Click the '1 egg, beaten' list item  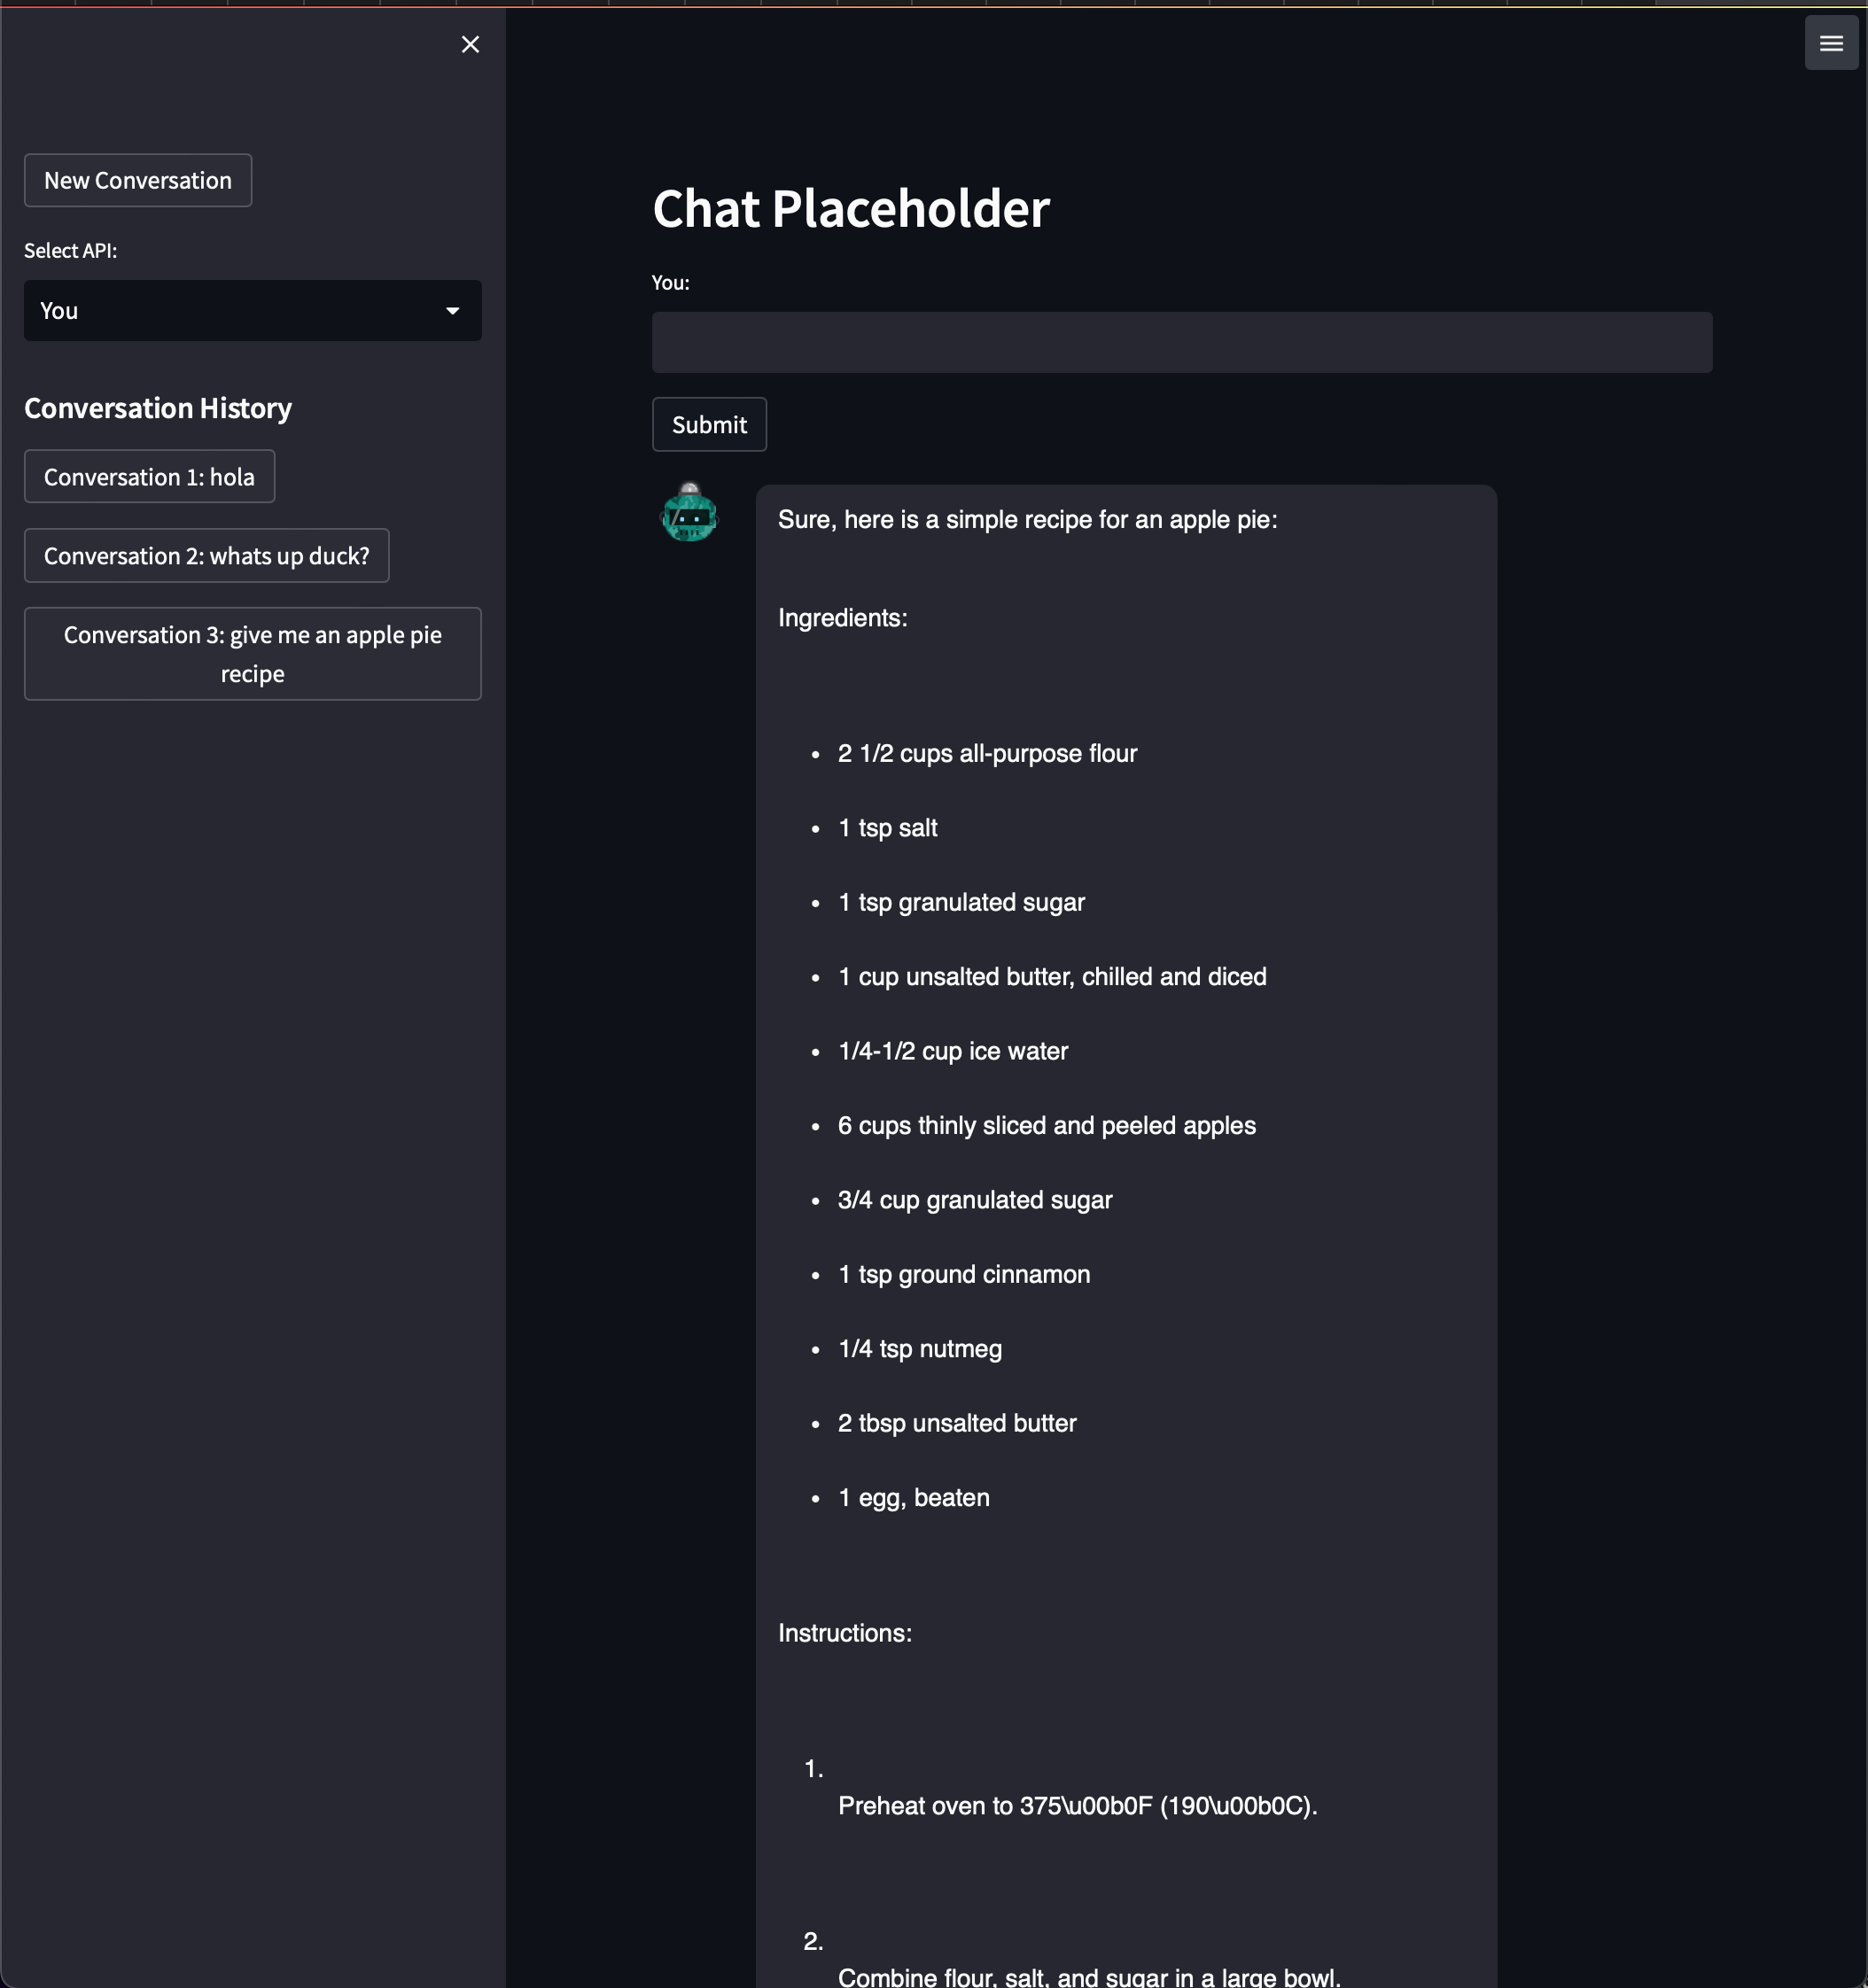tap(913, 1498)
